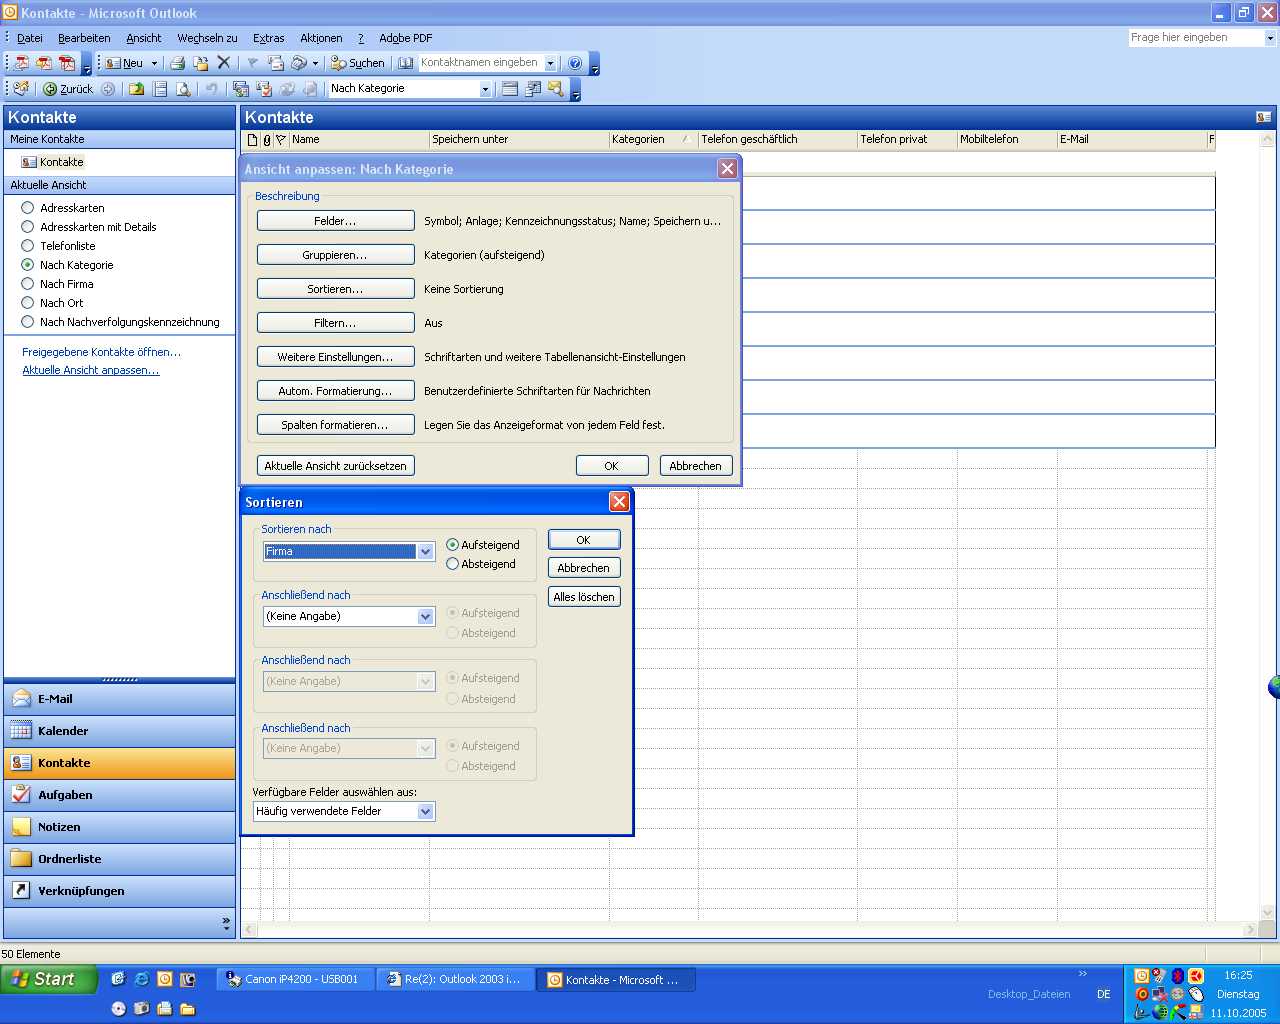The image size is (1280, 1024).
Task: Open the Bearbeiten menu
Action: [84, 38]
